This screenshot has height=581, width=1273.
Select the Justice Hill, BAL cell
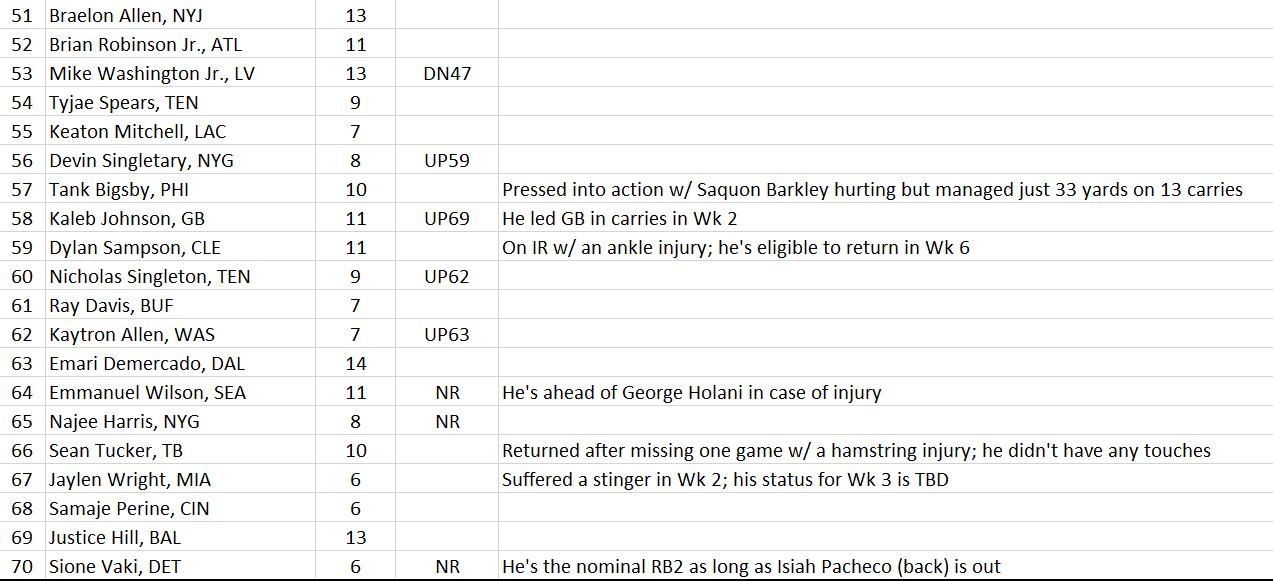(179, 537)
